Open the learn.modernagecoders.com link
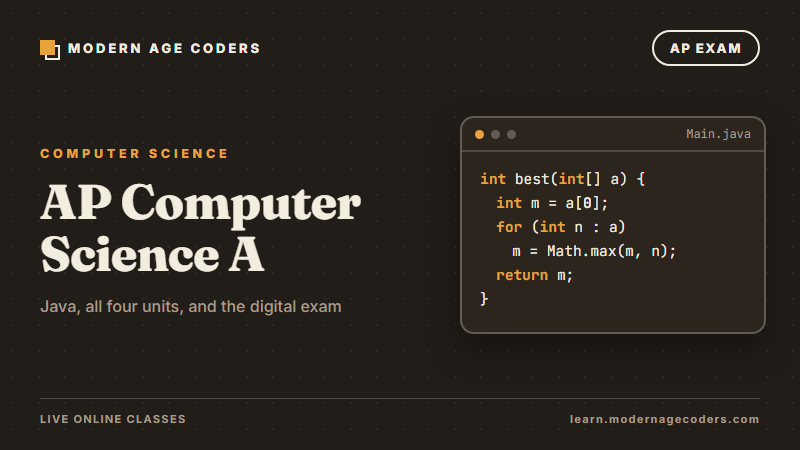This screenshot has height=450, width=800. pyautogui.click(x=664, y=419)
